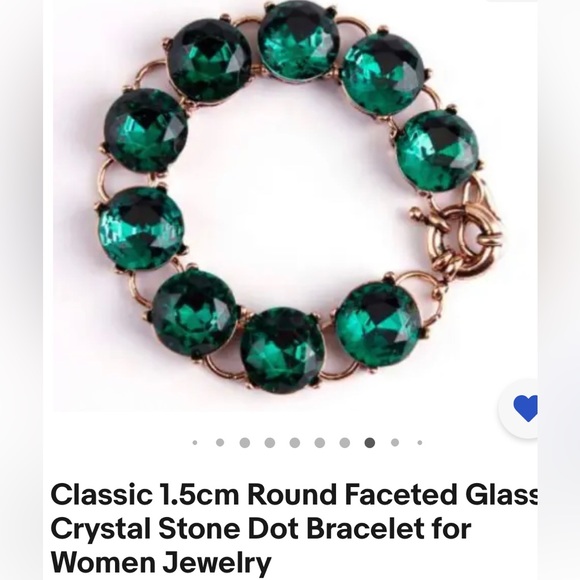Click the leftmost green crystal stone

141,229
